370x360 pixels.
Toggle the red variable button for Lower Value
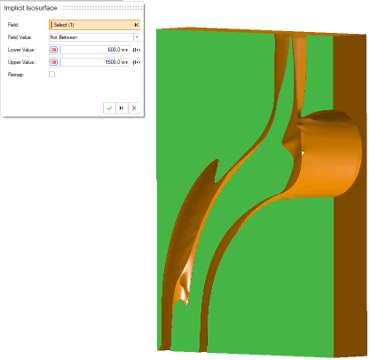pos(54,50)
